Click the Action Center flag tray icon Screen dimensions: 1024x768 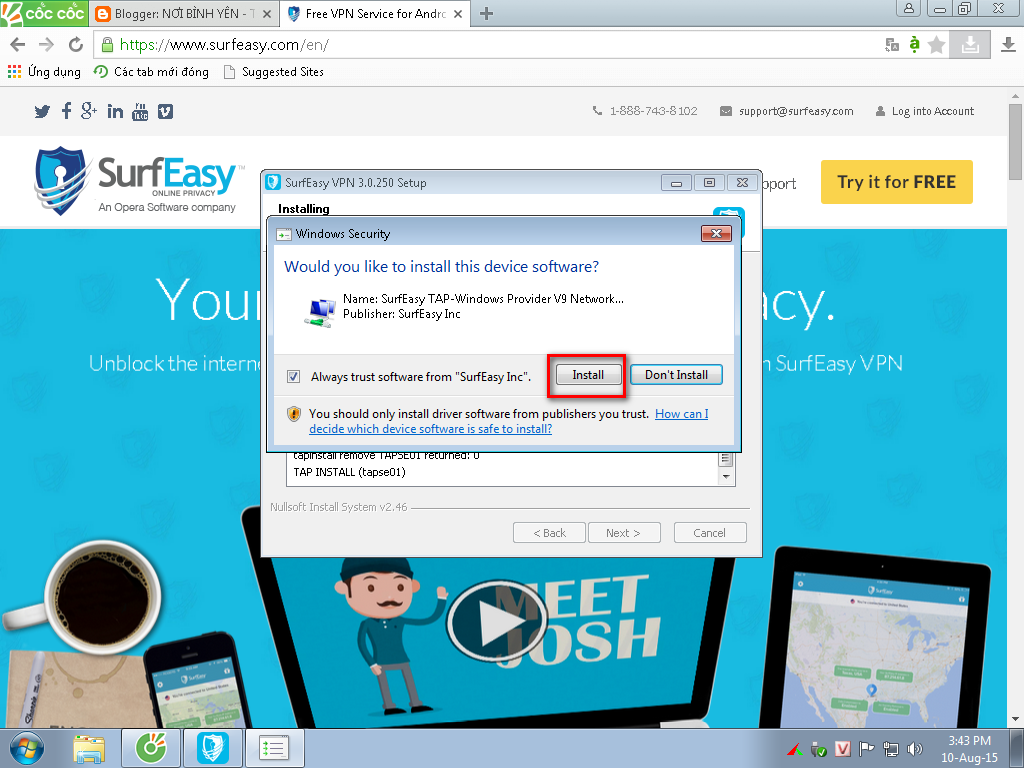click(866, 749)
